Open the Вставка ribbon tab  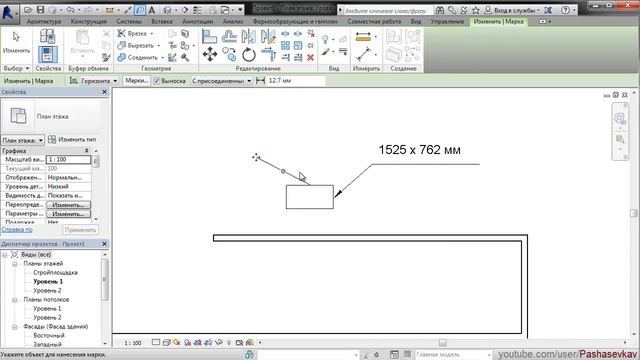162,21
